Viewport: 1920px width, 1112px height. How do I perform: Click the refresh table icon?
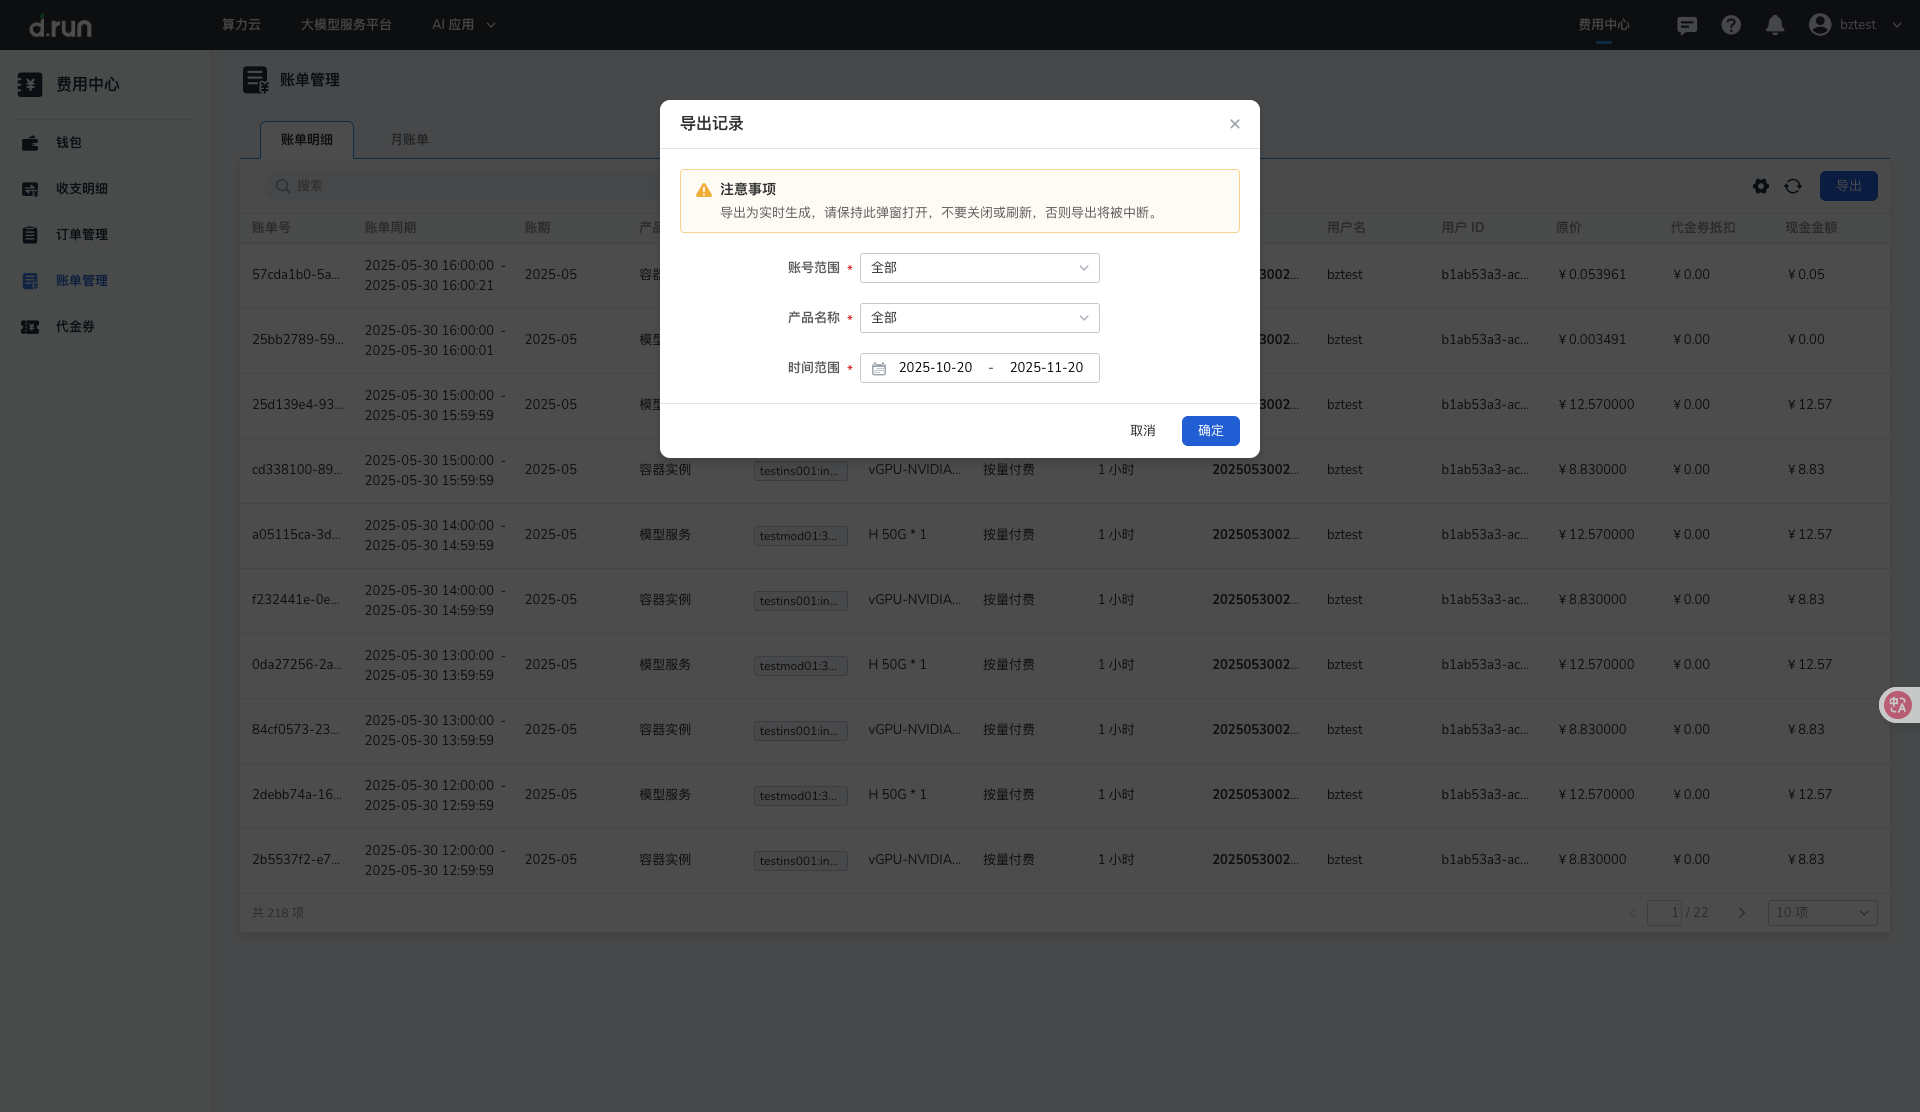[x=1793, y=186]
